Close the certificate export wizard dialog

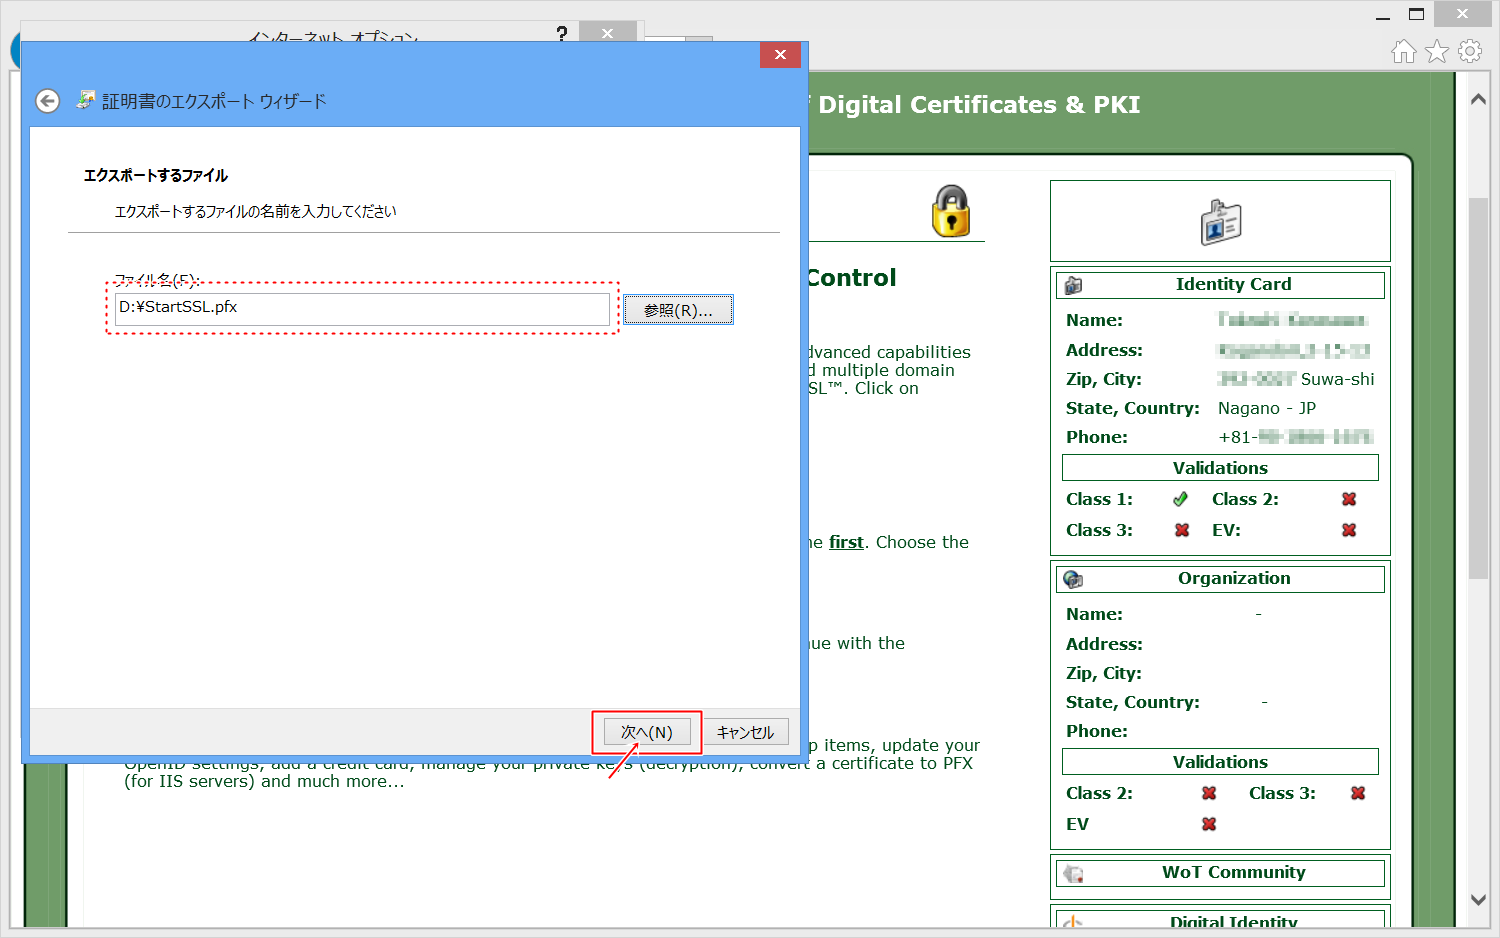coord(780,55)
